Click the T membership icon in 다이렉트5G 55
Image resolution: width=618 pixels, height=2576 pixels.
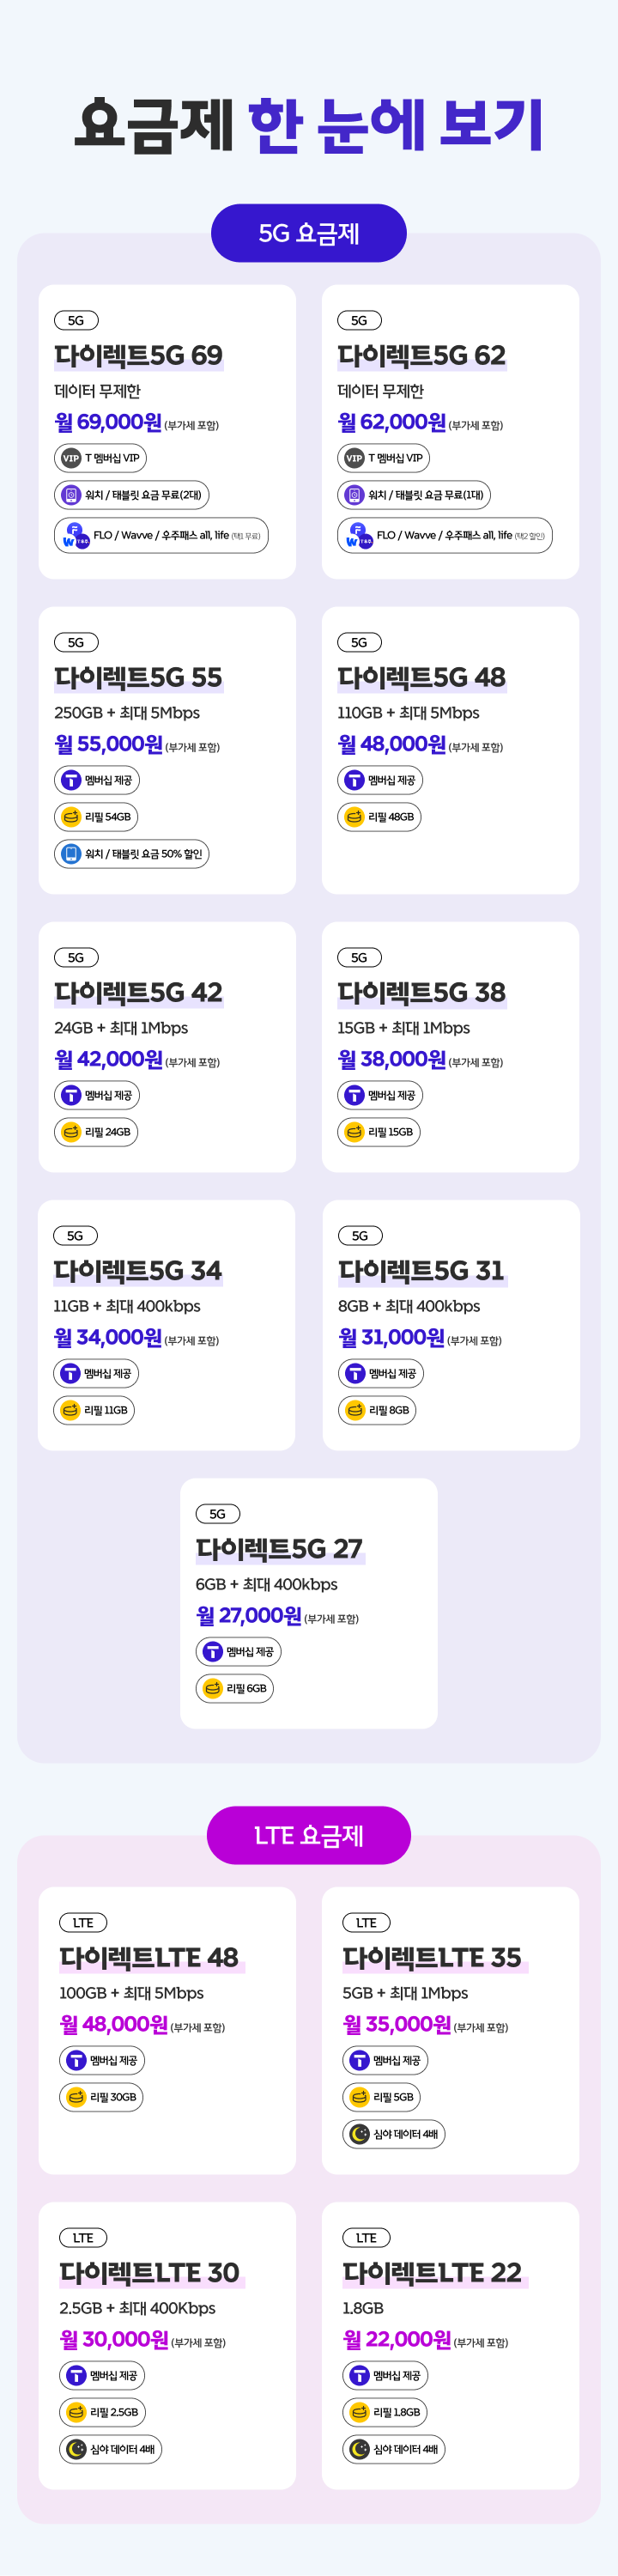pyautogui.click(x=71, y=780)
